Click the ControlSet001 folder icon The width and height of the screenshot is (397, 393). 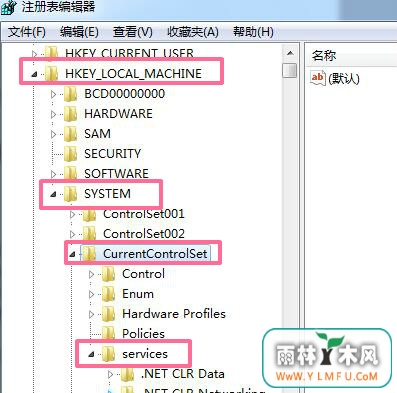[89, 215]
